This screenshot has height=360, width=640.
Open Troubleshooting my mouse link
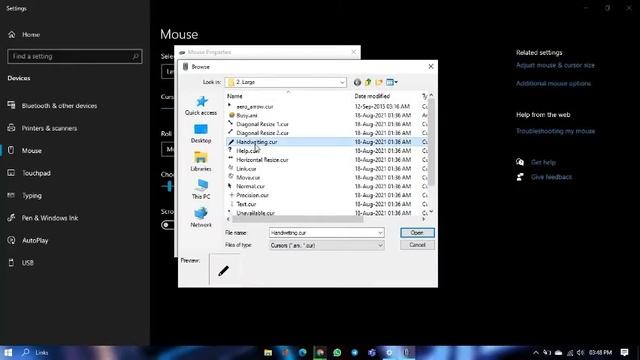(556, 131)
